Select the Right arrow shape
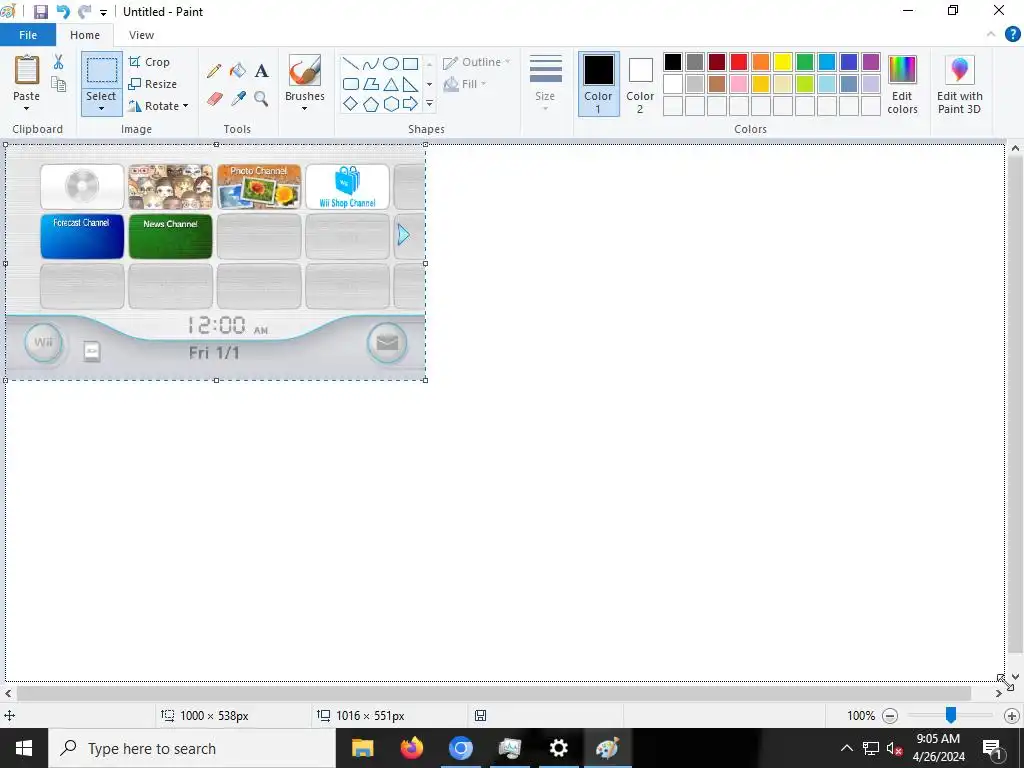The height and width of the screenshot is (768, 1024). [x=410, y=104]
